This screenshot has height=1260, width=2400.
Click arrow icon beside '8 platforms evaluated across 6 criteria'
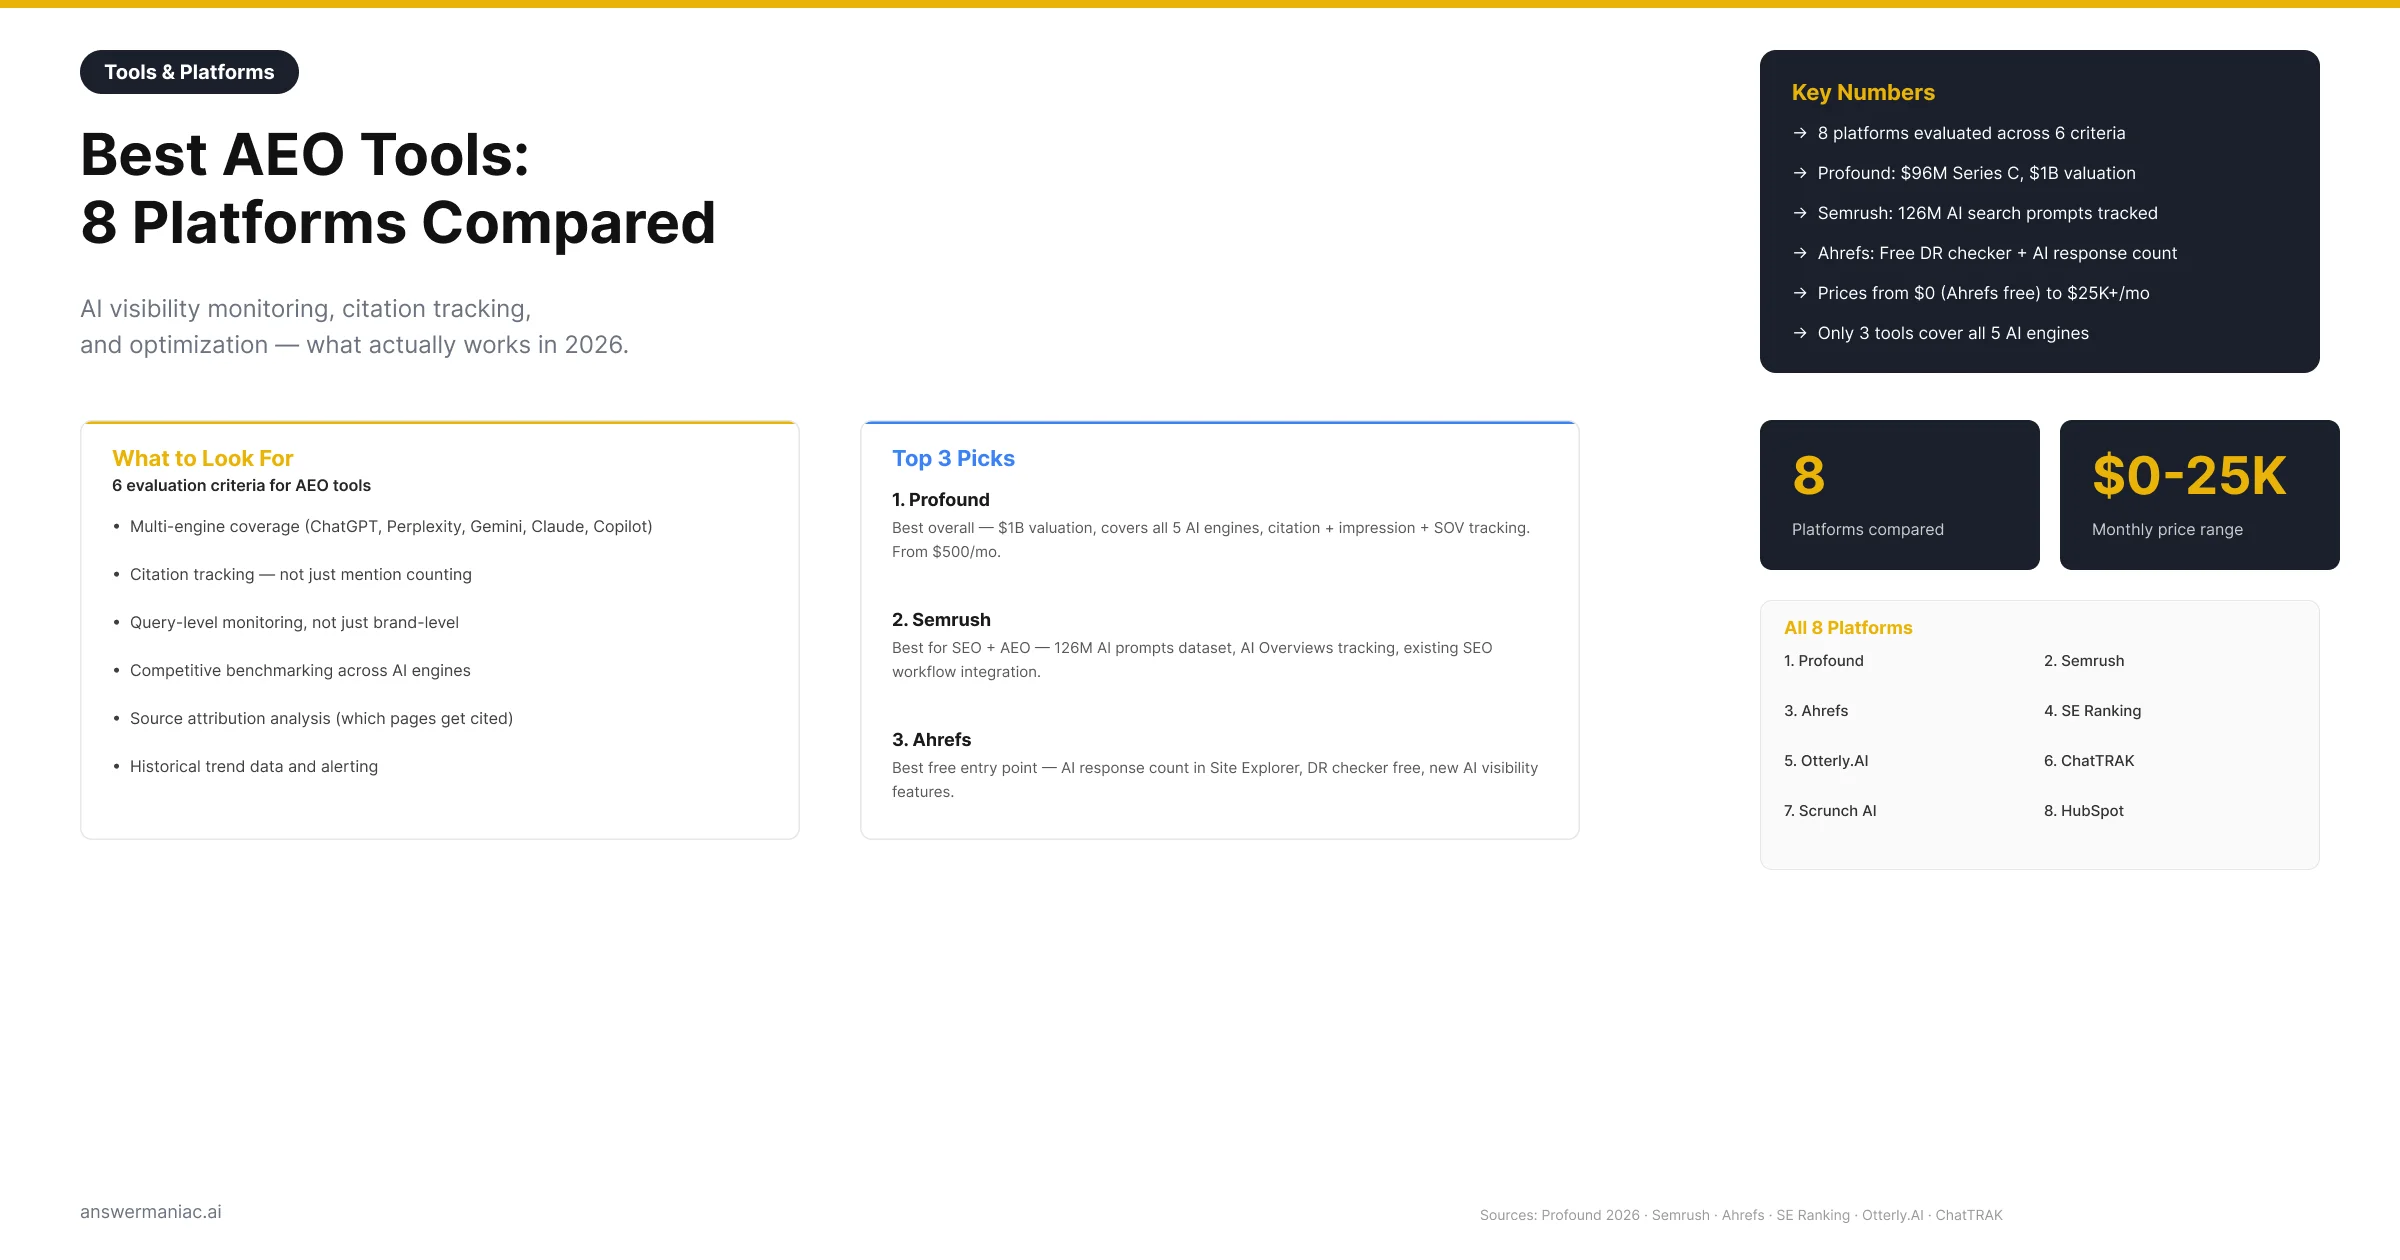tap(1800, 133)
